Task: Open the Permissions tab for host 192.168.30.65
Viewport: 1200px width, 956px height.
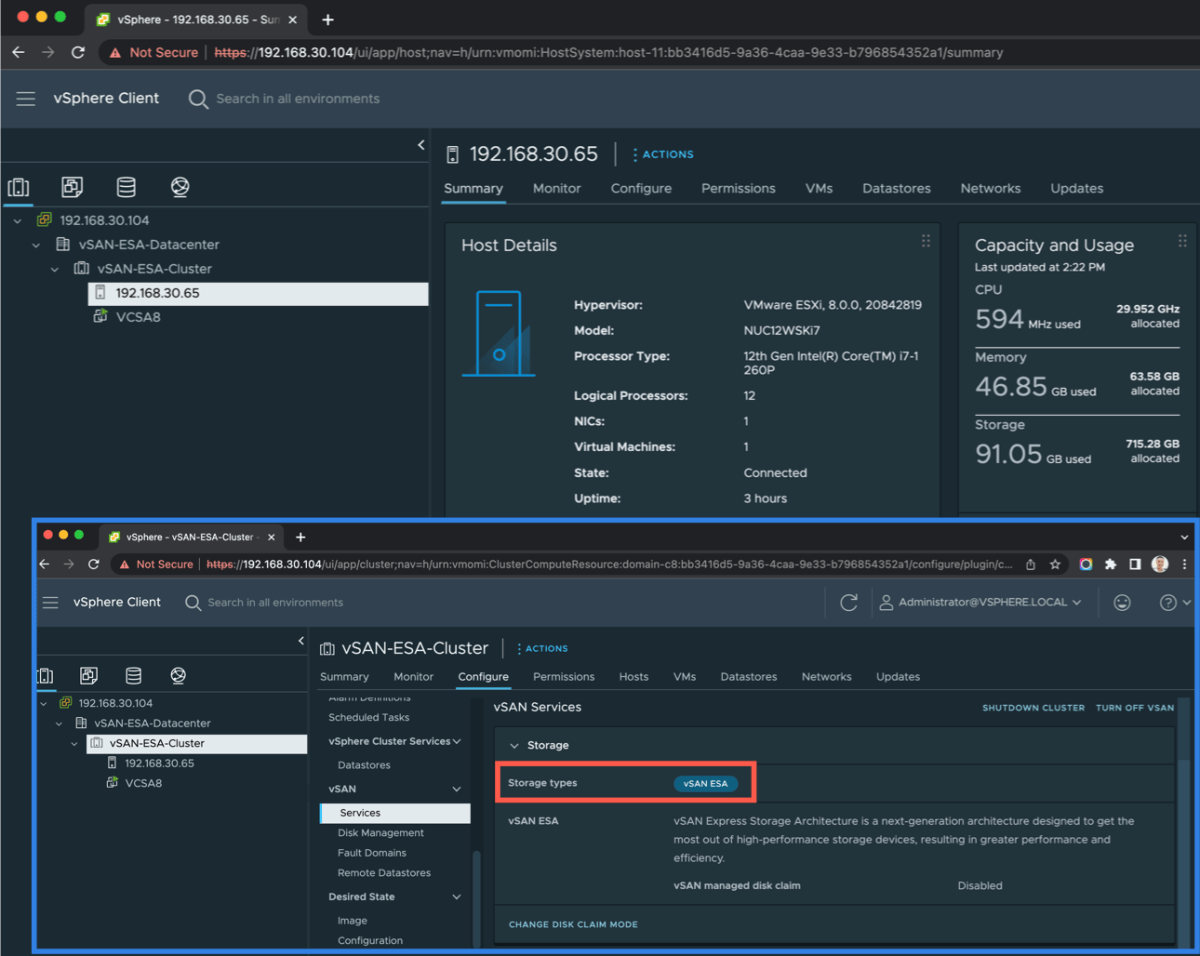Action: (x=738, y=188)
